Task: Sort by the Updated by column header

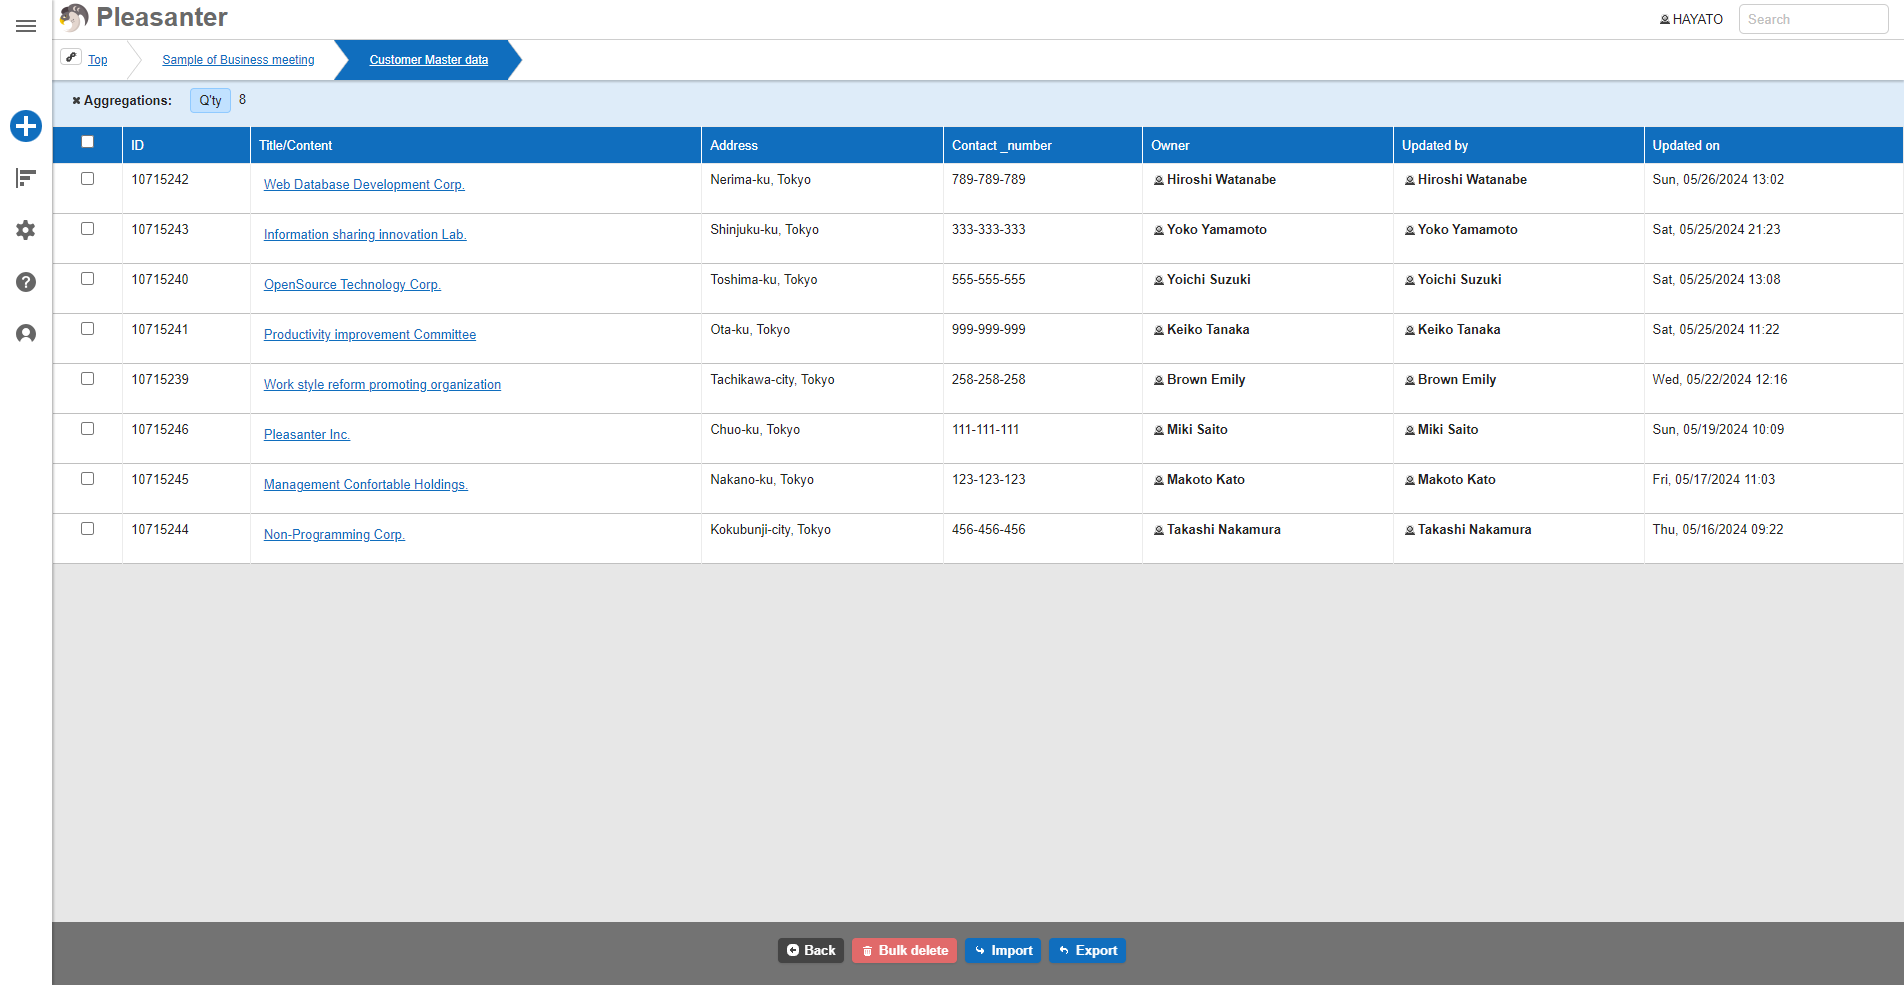Action: point(1519,145)
